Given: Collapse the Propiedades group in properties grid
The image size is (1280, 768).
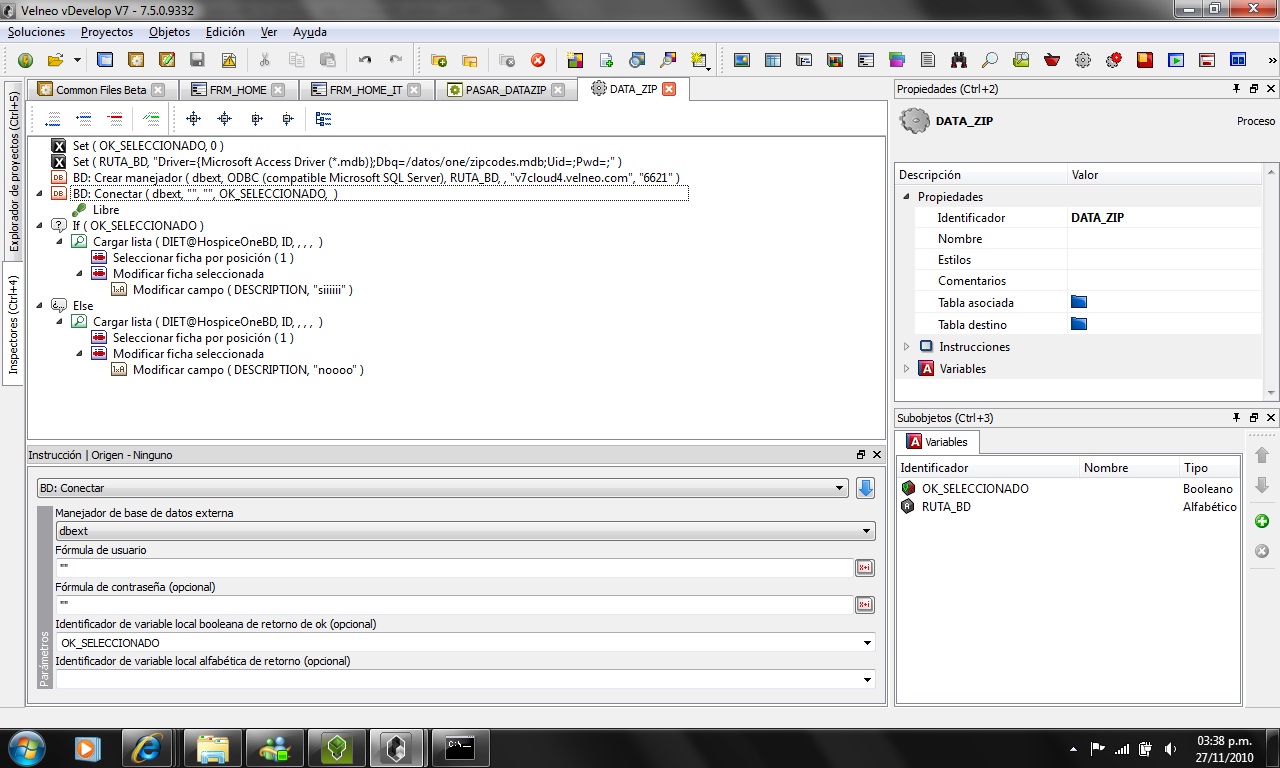Looking at the screenshot, I should click(x=907, y=197).
